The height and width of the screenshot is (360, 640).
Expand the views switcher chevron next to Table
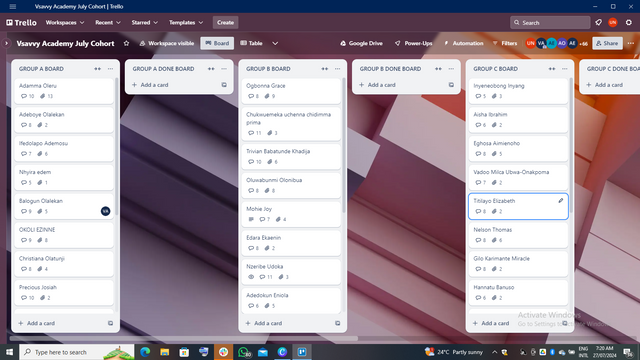pos(275,43)
